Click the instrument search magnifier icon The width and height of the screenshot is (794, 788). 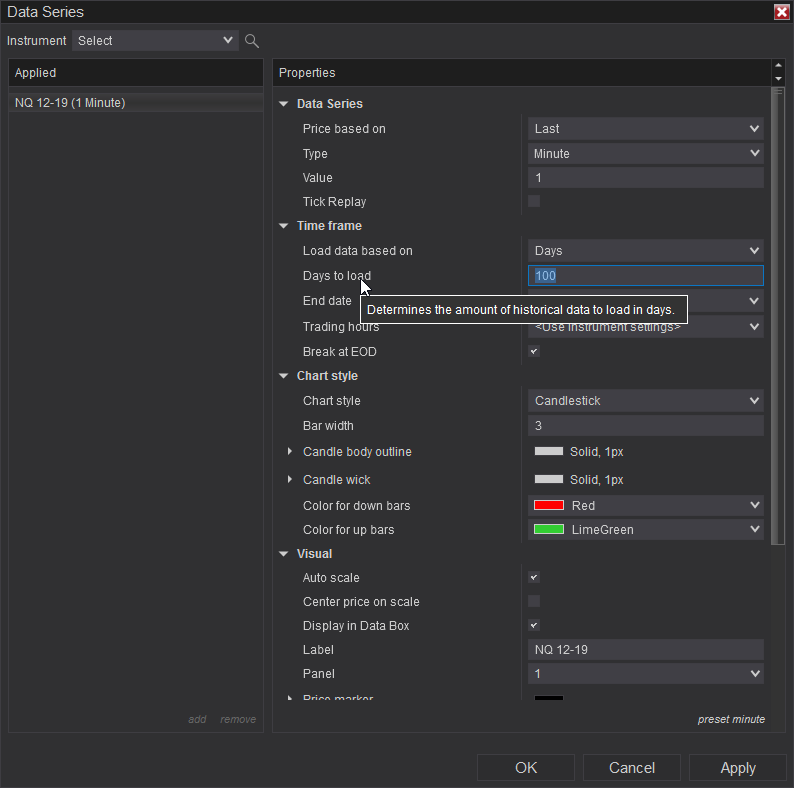click(x=252, y=41)
